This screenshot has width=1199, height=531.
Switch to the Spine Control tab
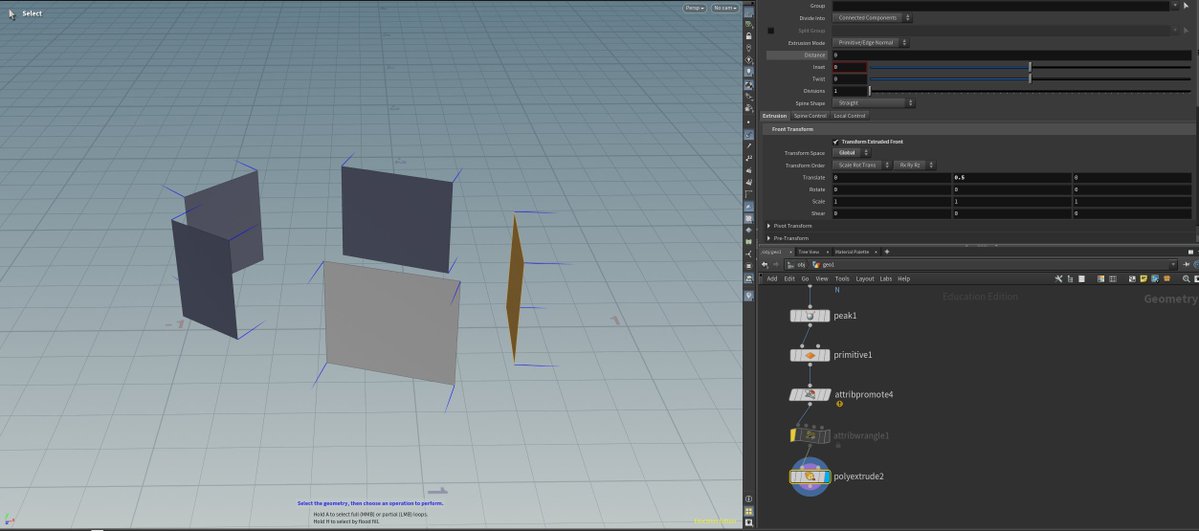pos(810,116)
